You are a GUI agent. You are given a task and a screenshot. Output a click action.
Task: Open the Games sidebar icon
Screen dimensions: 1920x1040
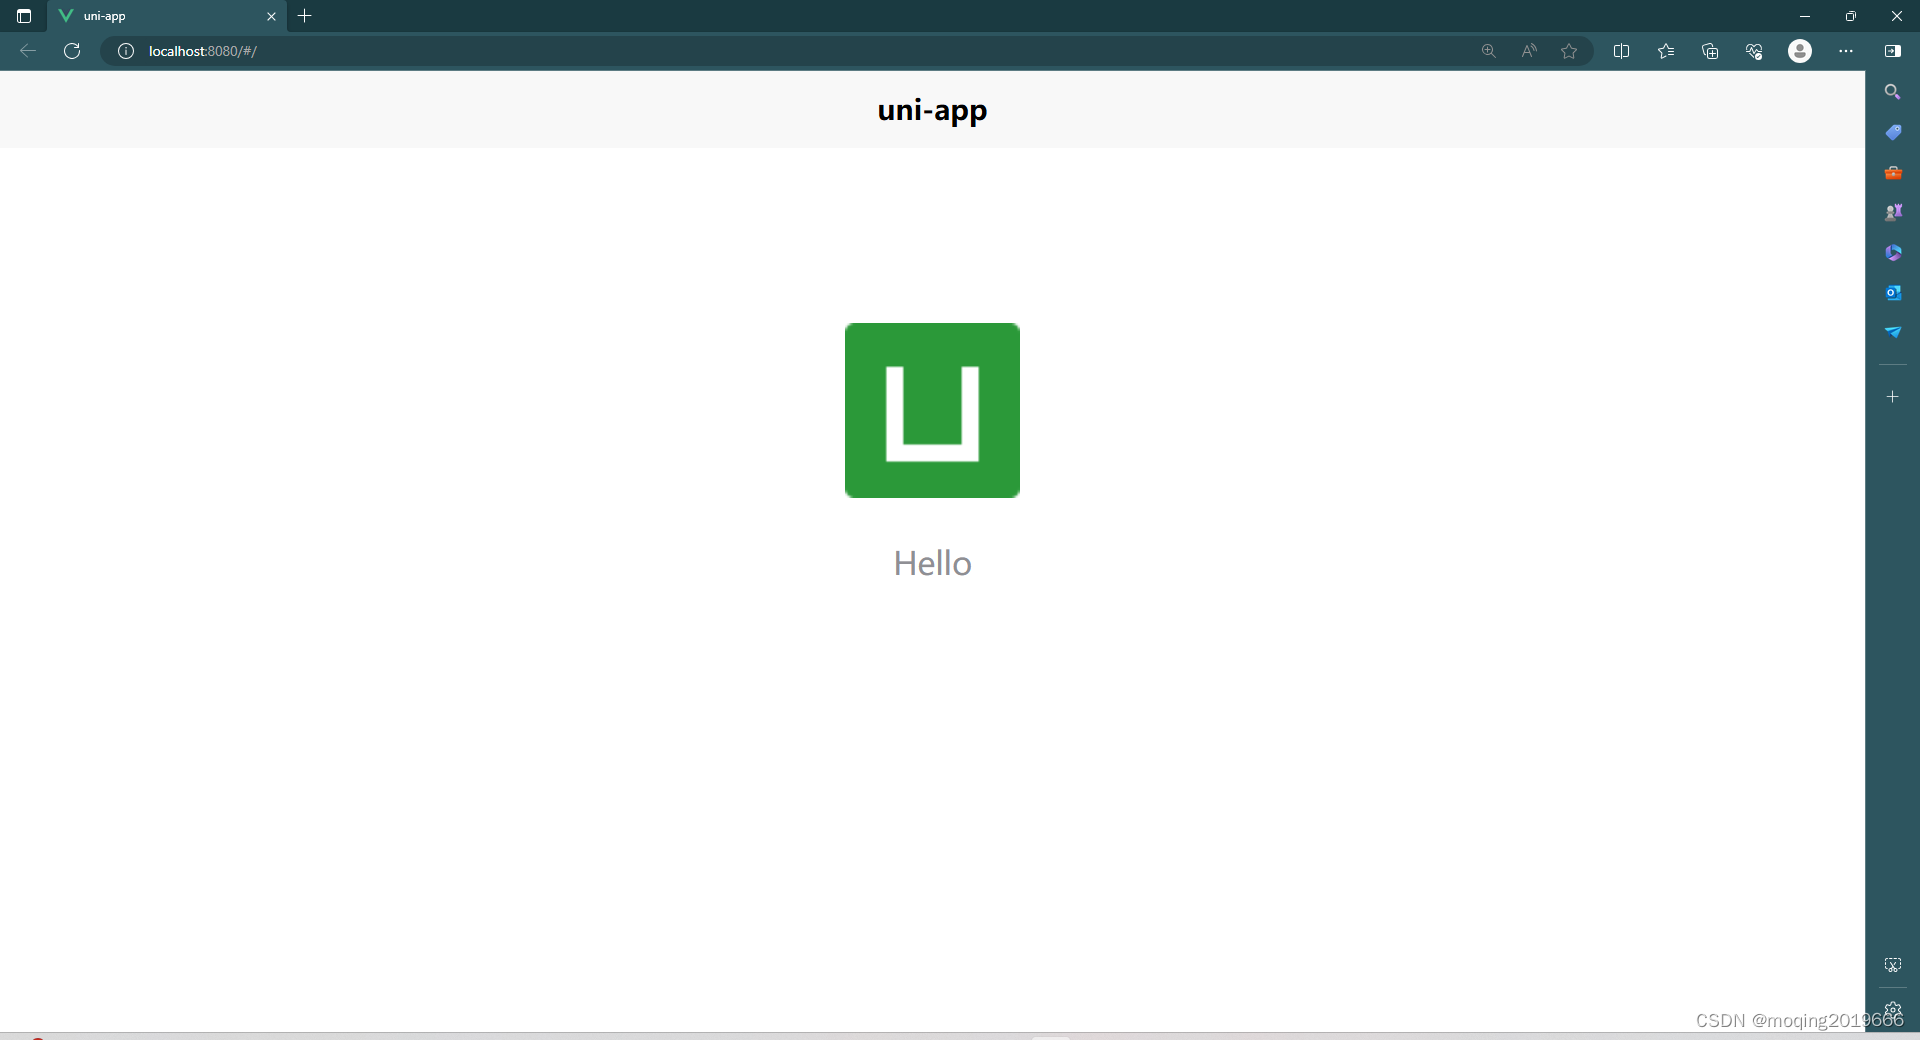pos(1893,211)
